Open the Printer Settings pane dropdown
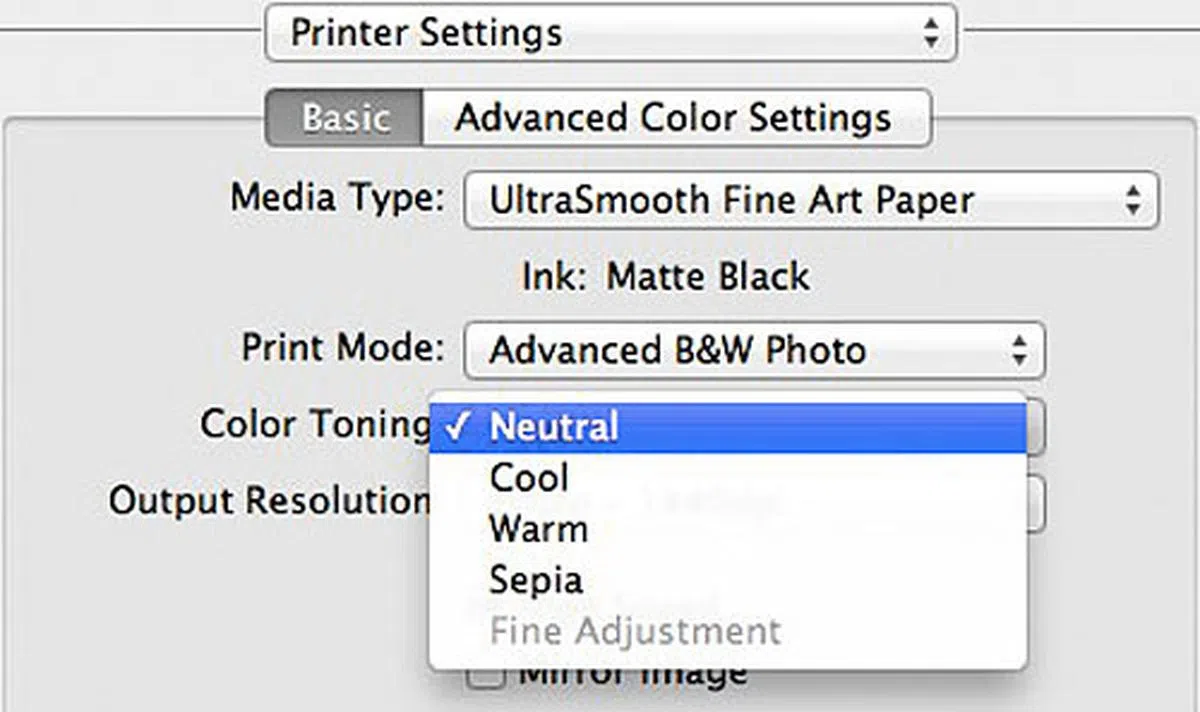The image size is (1200, 712). coord(610,34)
